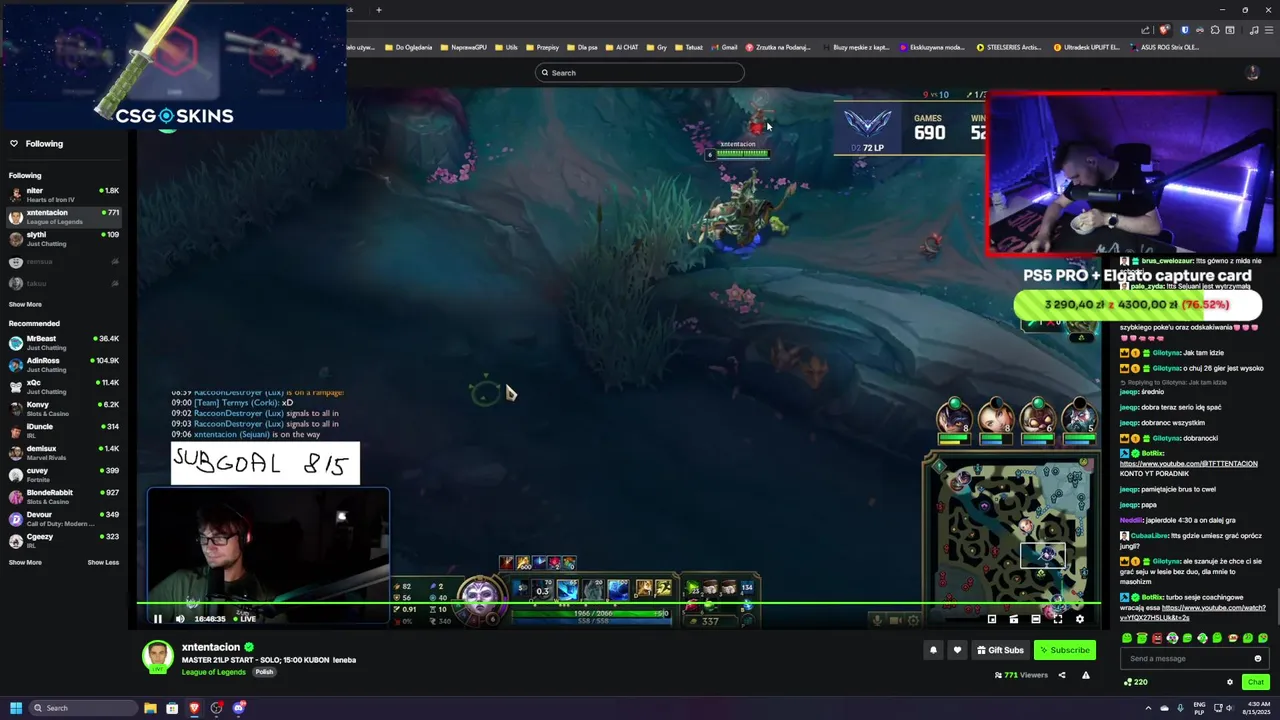Viewport: 1280px width, 720px height.
Task: Open slythi channel in sidebar
Action: tap(64, 238)
